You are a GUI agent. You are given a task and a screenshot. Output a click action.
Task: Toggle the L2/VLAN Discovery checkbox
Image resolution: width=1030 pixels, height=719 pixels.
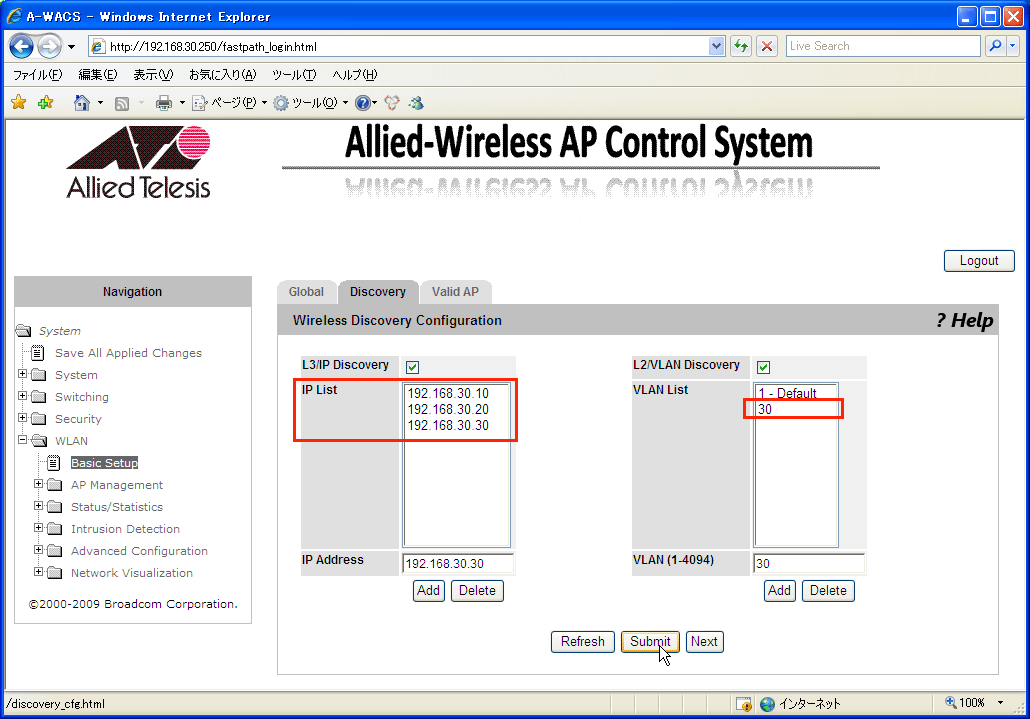(x=763, y=367)
